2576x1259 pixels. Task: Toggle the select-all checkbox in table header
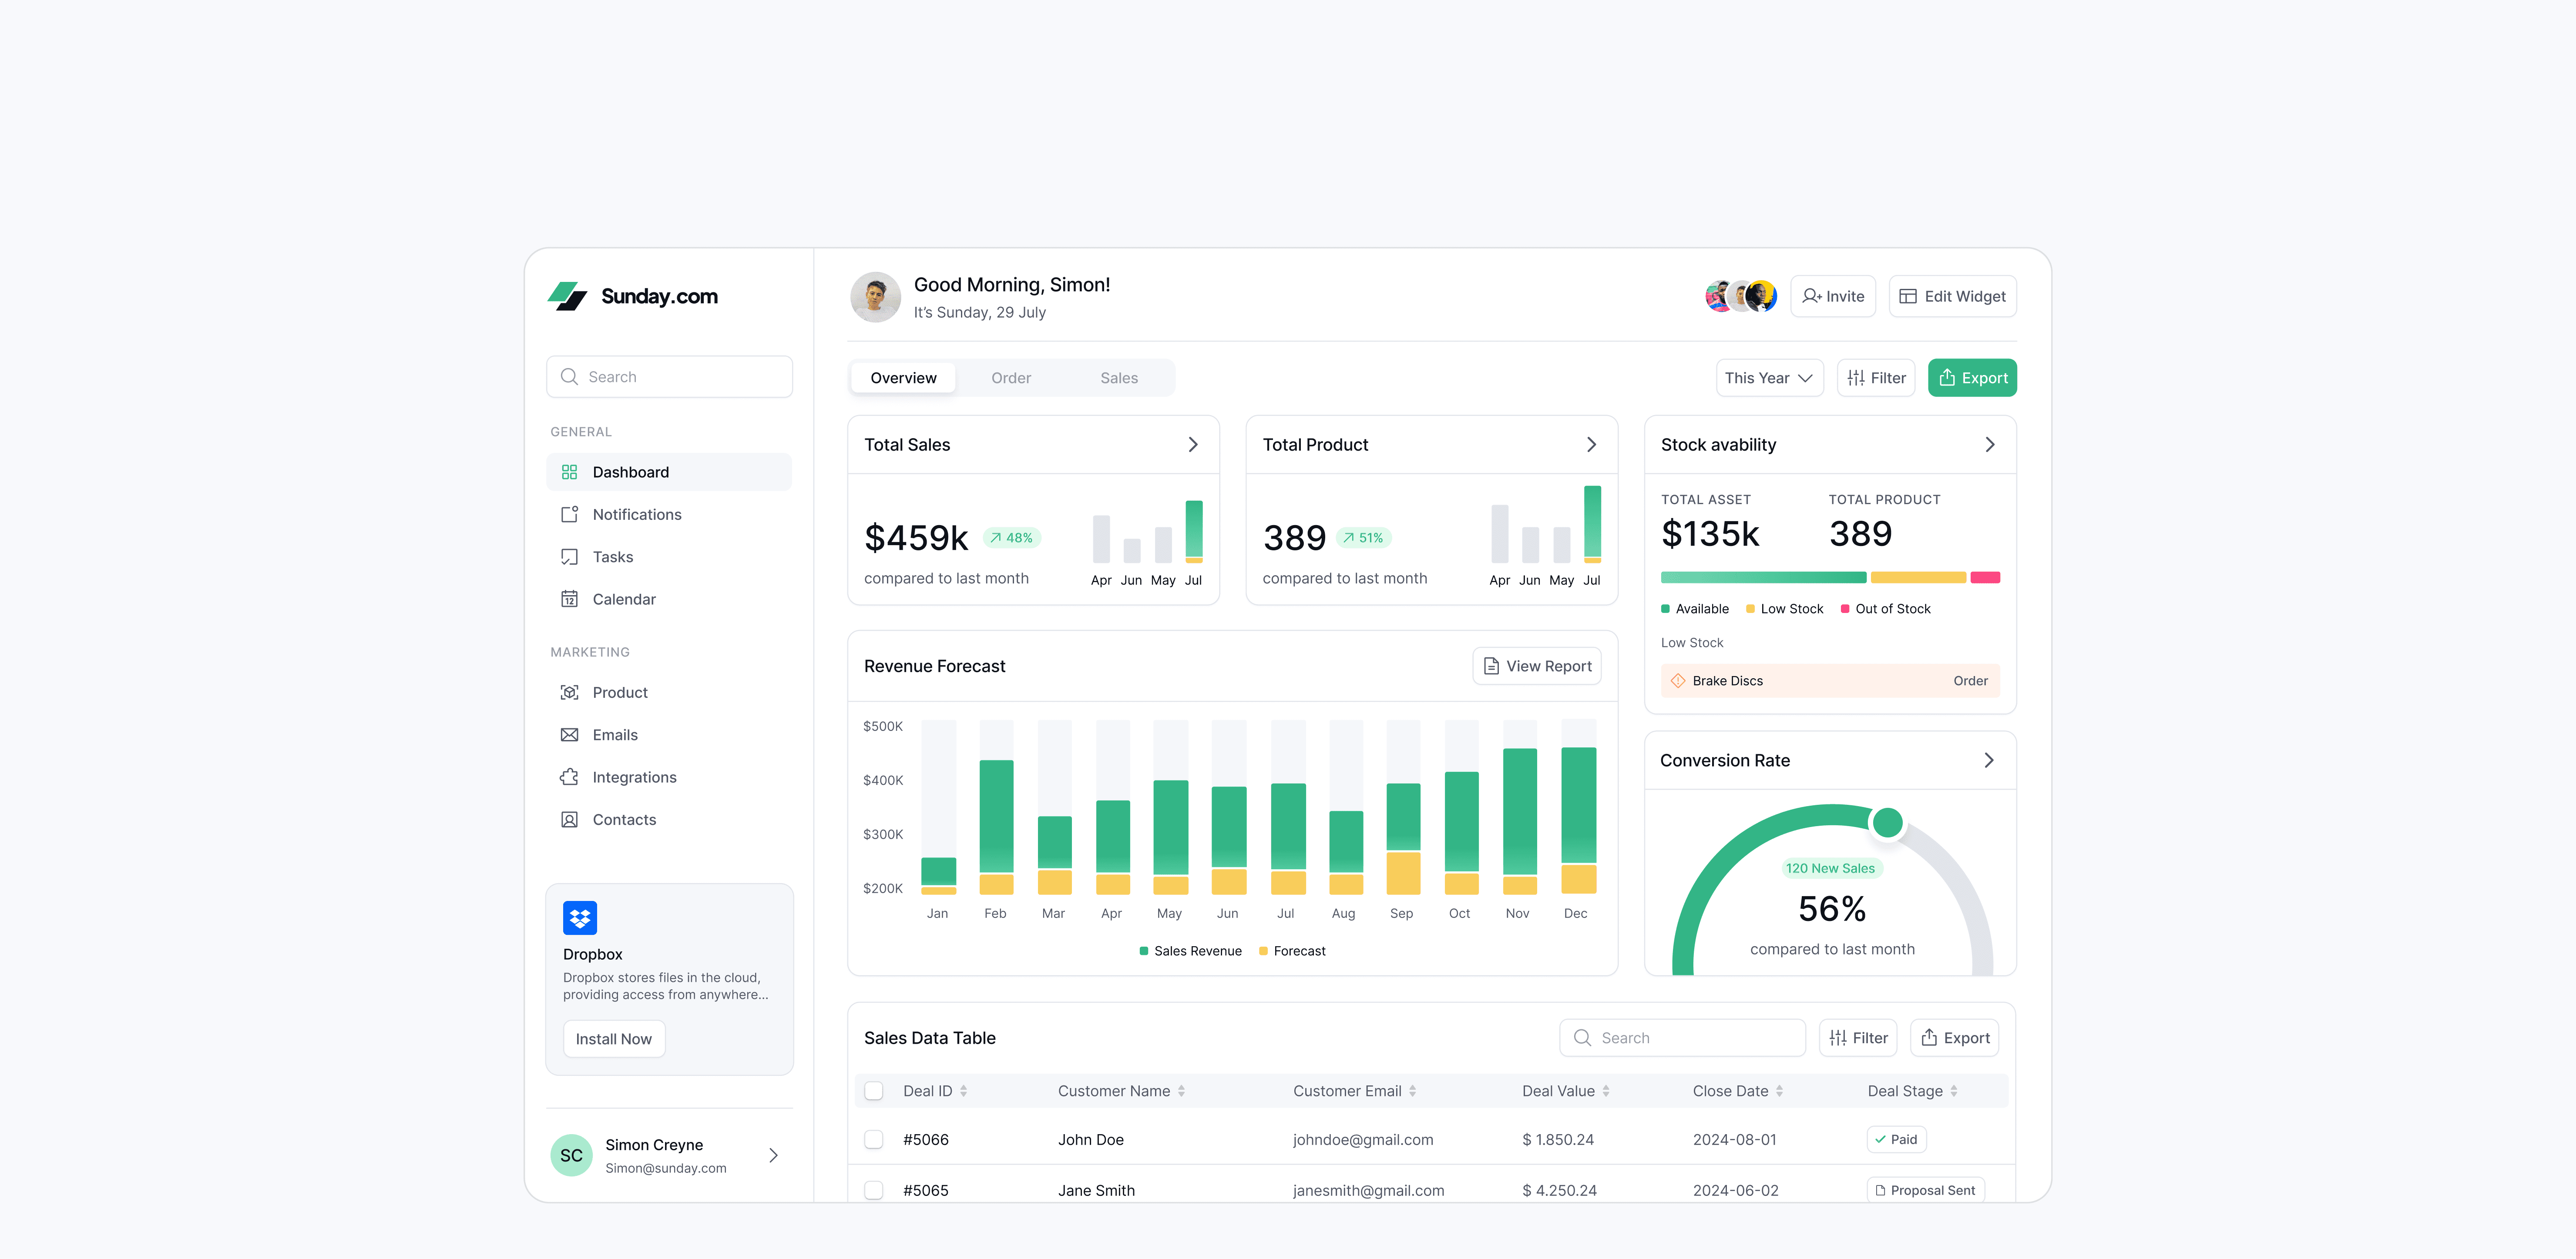coord(874,1091)
